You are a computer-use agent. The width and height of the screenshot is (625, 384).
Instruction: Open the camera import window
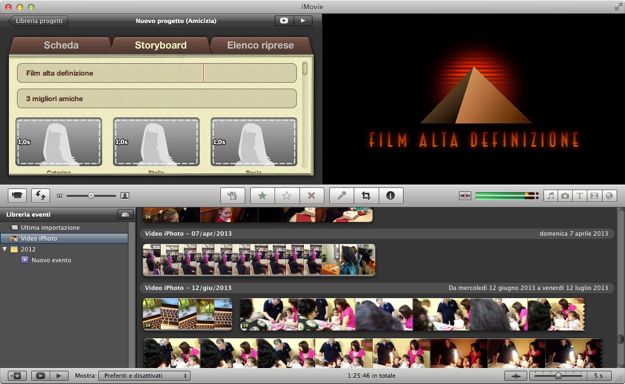click(x=17, y=196)
